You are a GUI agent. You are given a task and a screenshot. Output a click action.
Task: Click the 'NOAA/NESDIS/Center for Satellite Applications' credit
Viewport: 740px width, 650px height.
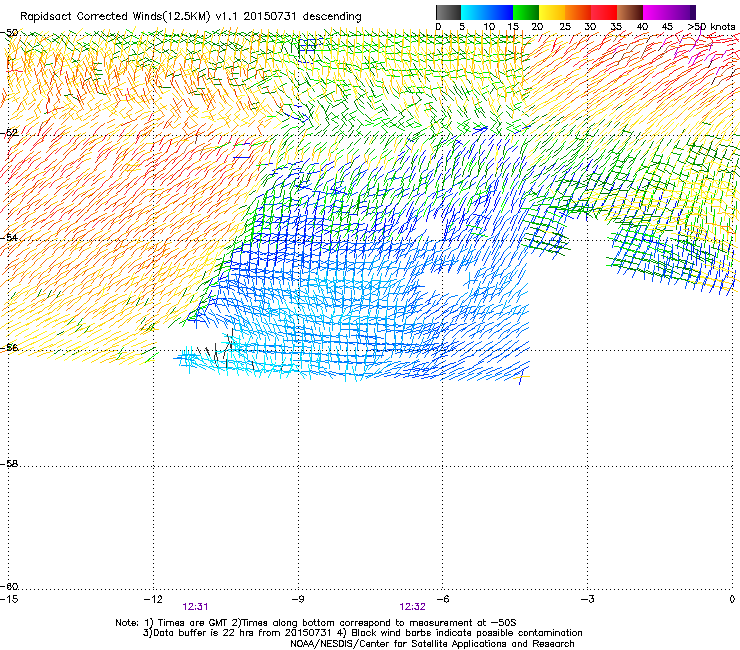click(432, 644)
